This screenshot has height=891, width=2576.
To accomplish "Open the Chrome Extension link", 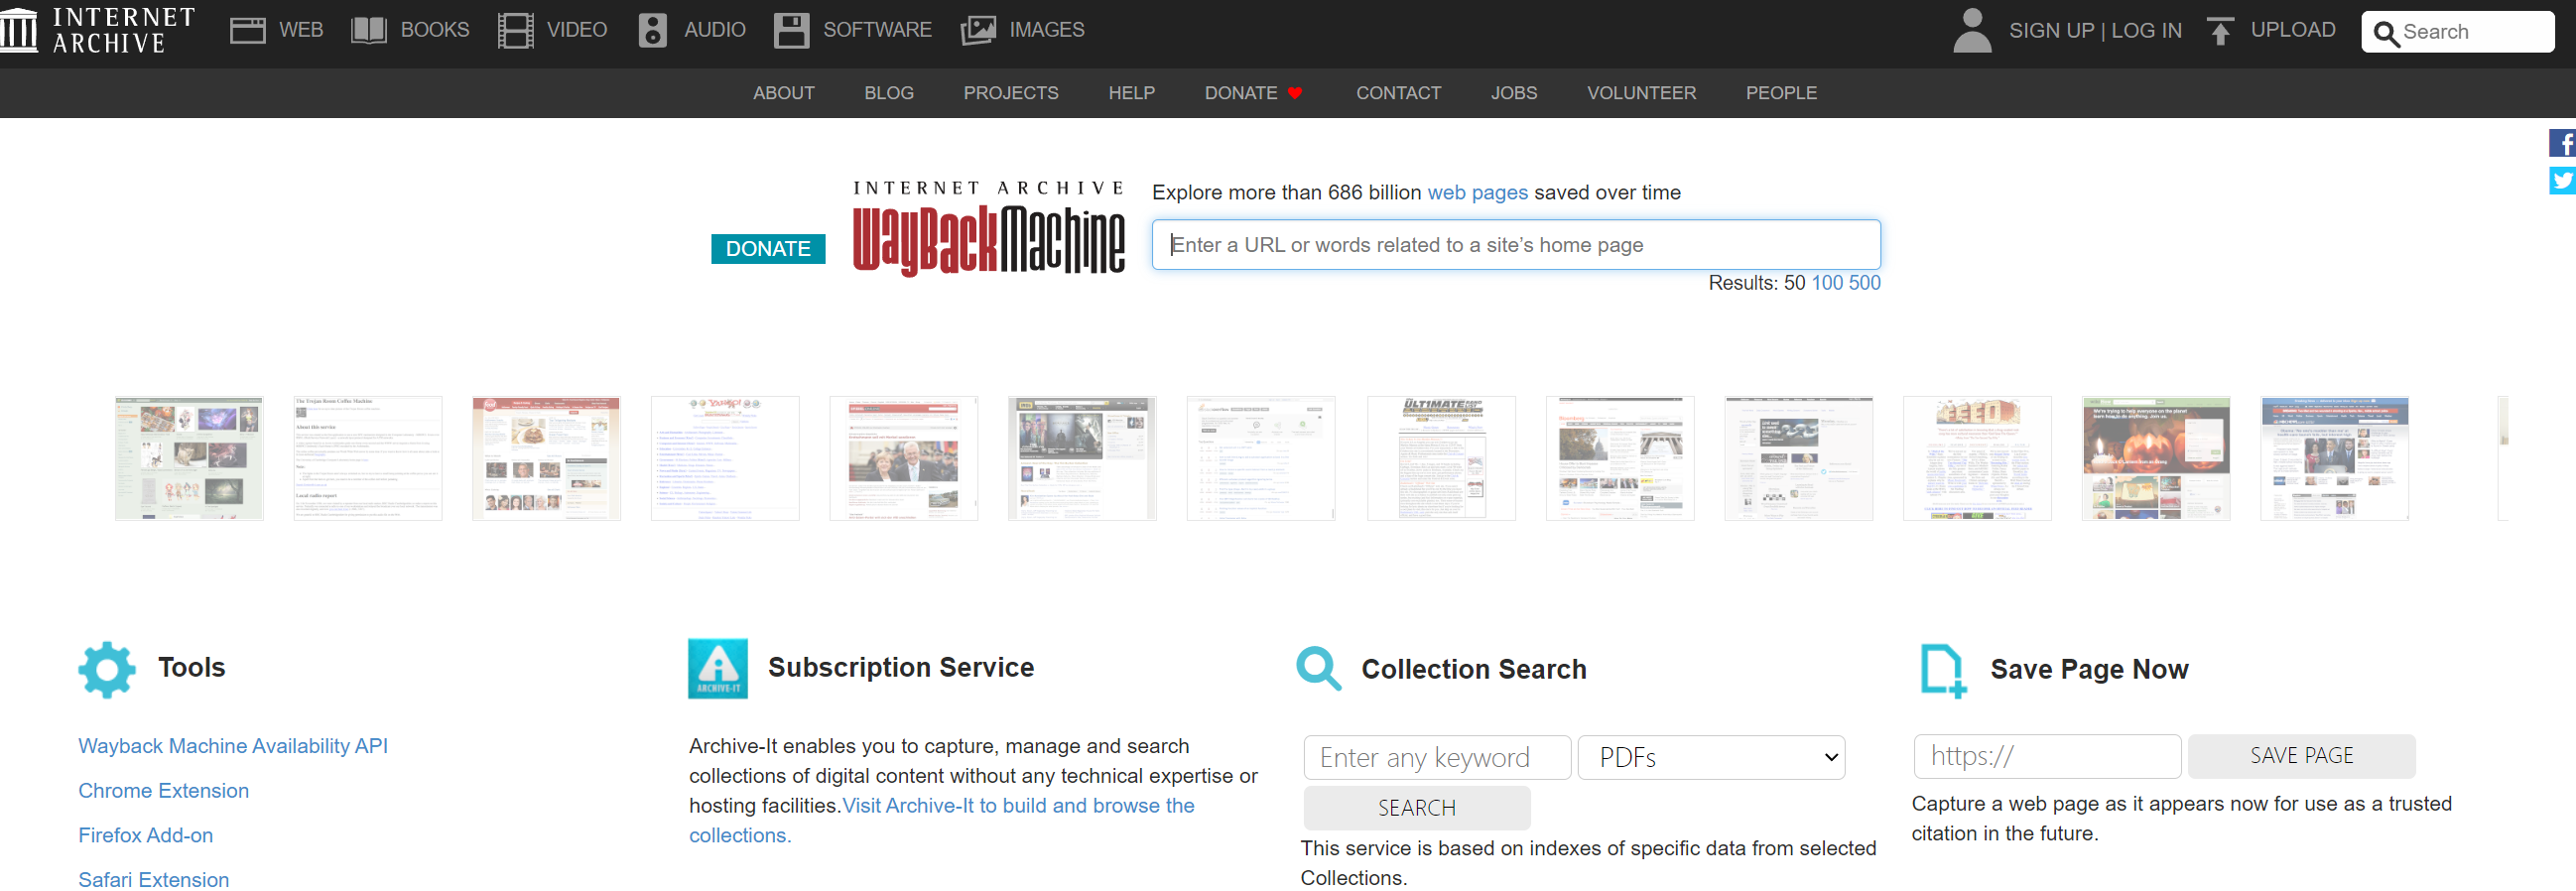I will pos(164,791).
